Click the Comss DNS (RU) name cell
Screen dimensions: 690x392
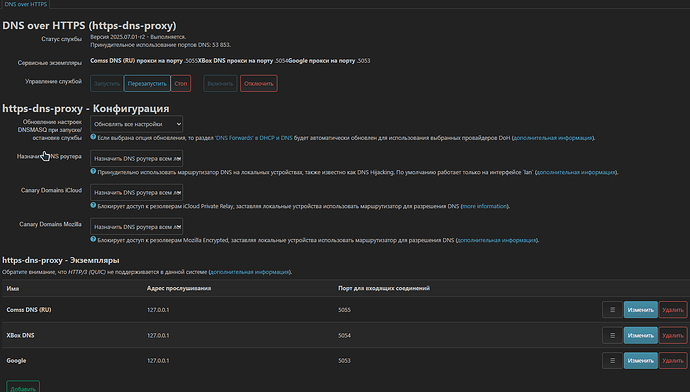pos(29,310)
